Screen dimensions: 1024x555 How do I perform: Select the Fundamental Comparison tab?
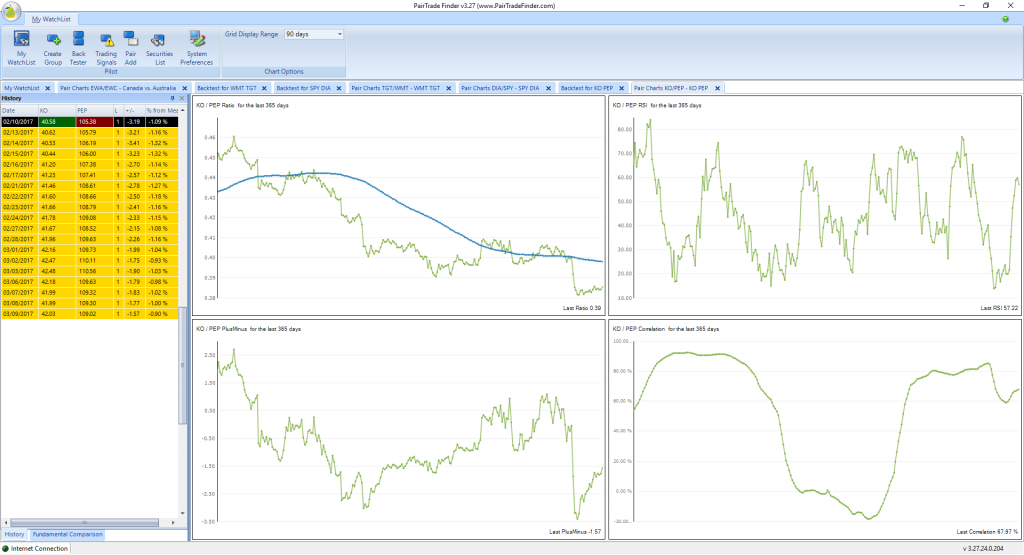[x=67, y=535]
